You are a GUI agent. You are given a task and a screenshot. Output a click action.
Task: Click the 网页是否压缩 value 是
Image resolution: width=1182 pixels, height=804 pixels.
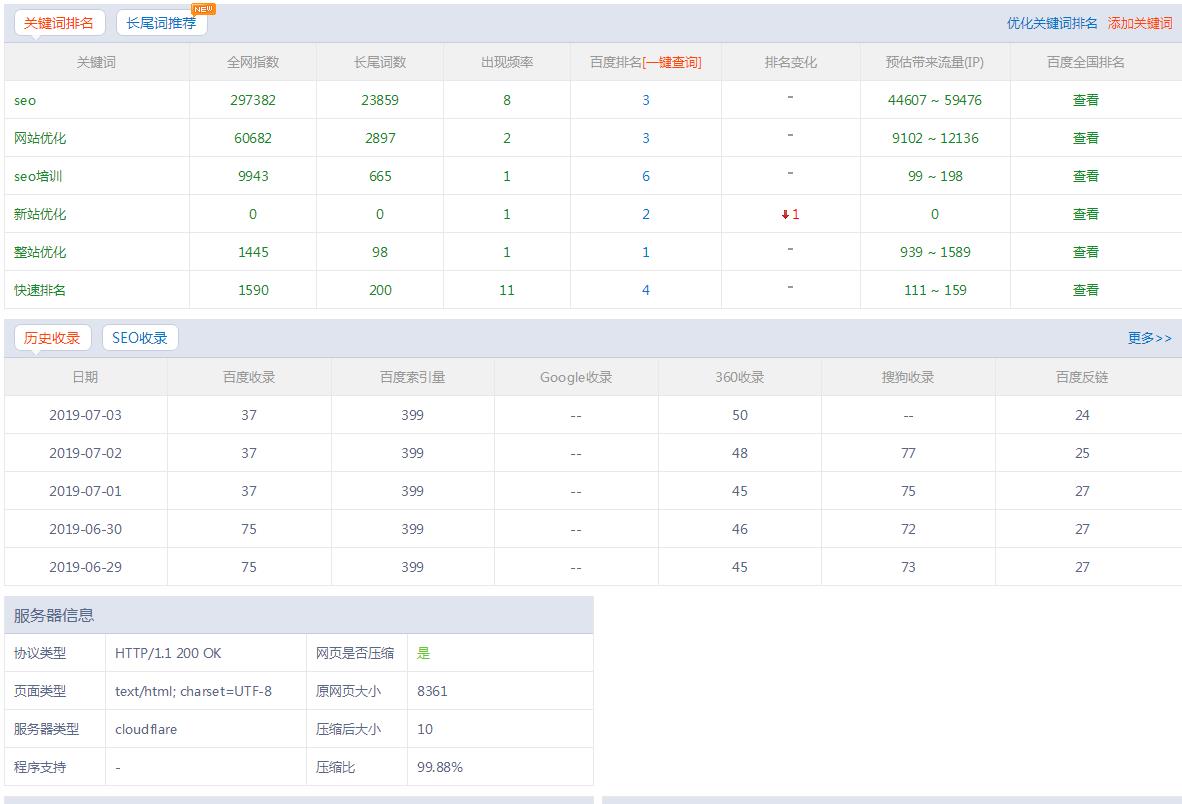point(424,653)
